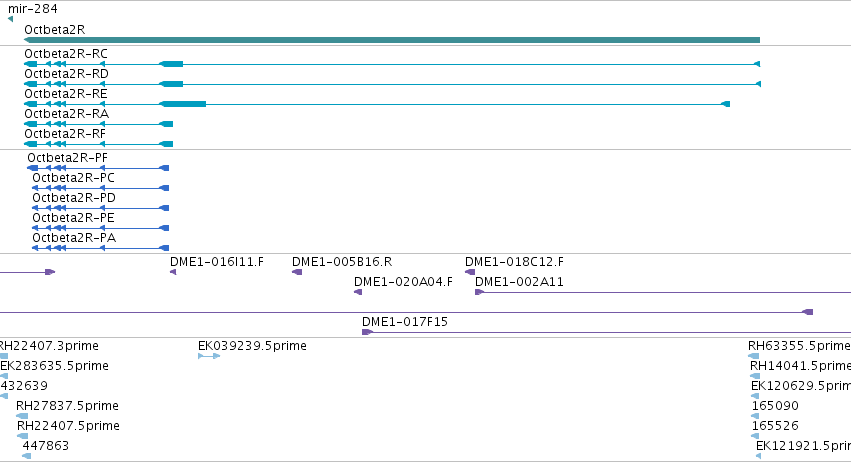
Task: Click the DME1-020A04.F feature glyph
Action: [x=358, y=292]
